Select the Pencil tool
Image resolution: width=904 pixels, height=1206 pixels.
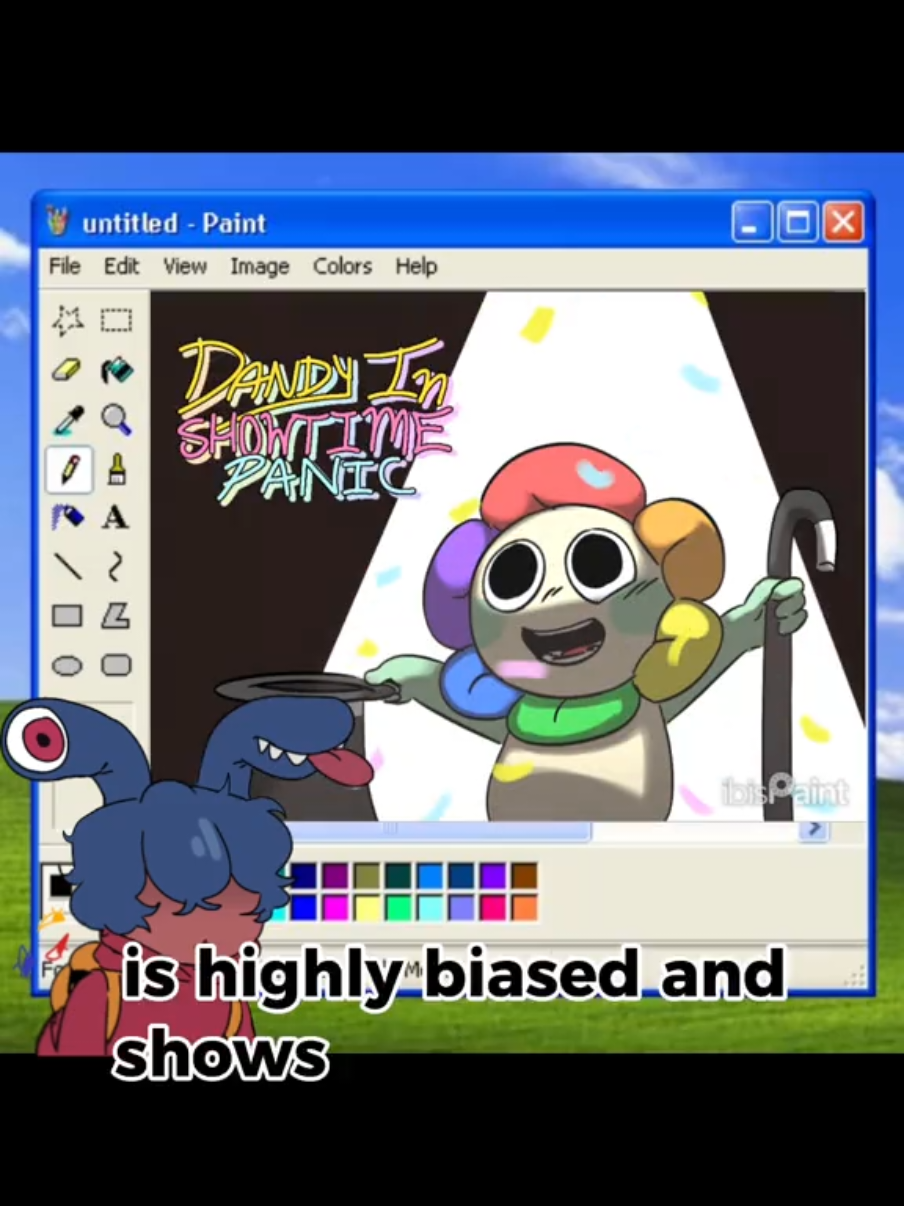[x=69, y=469]
